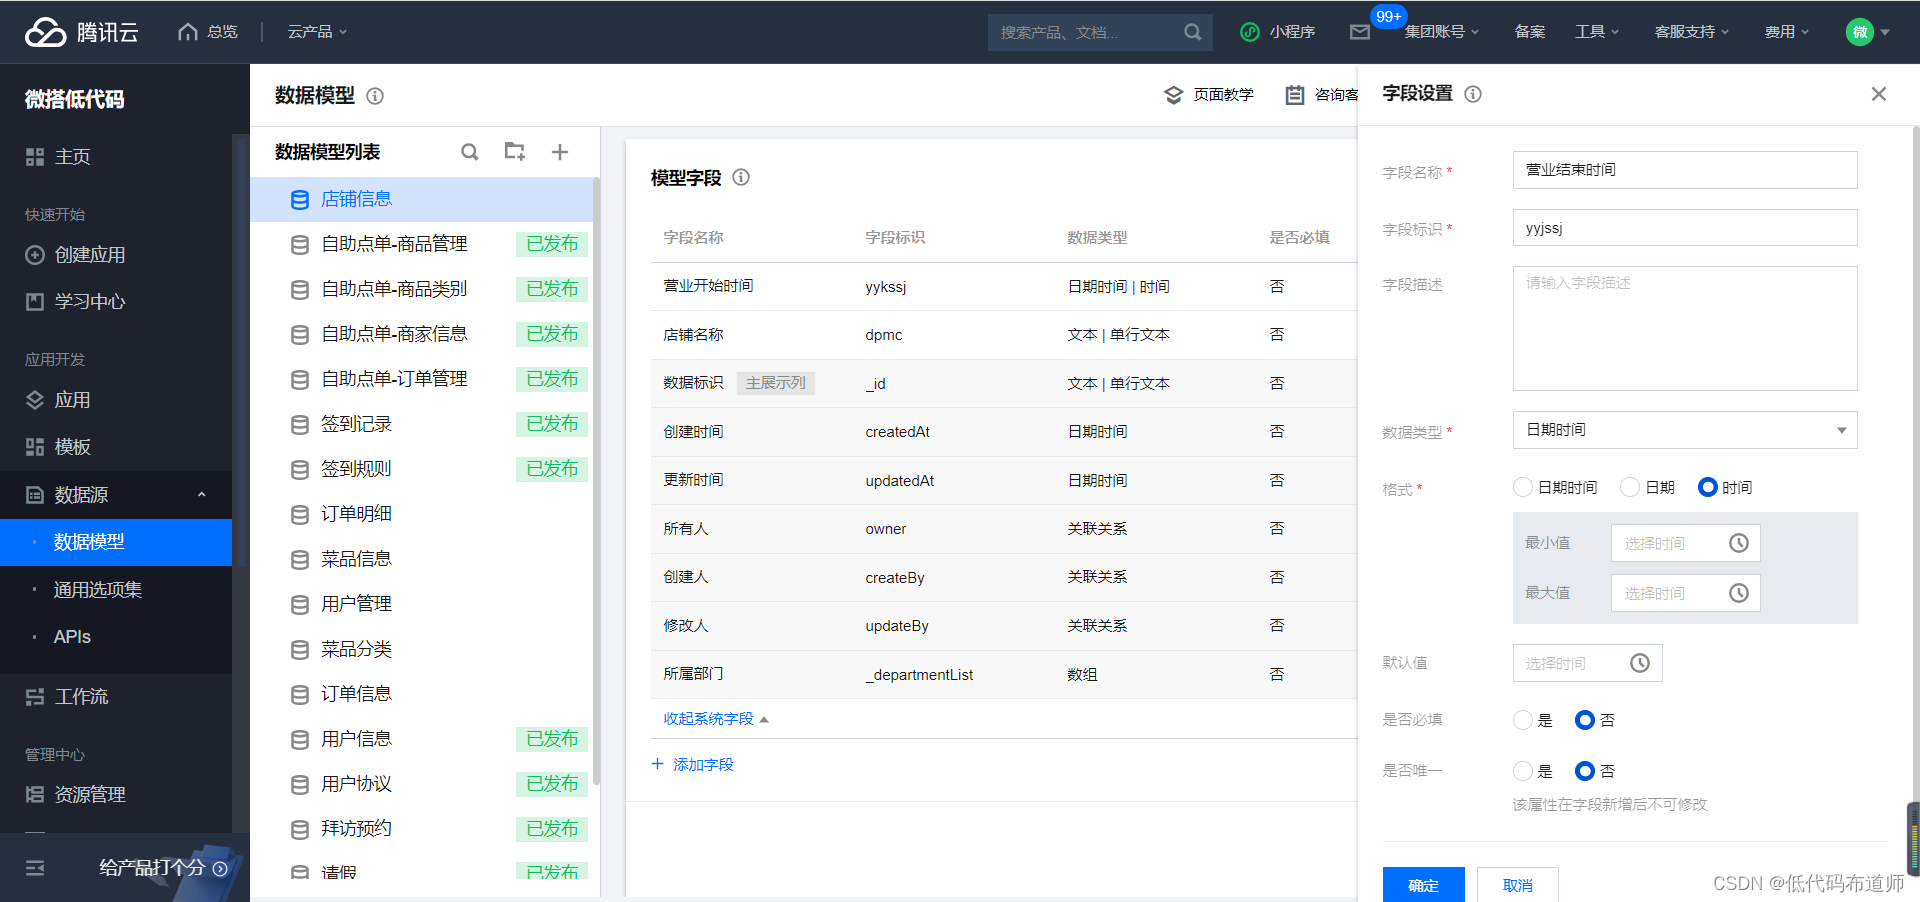The width and height of the screenshot is (1920, 902).
Task: Click the 给产品打个分 rating icon
Action: pos(220,869)
